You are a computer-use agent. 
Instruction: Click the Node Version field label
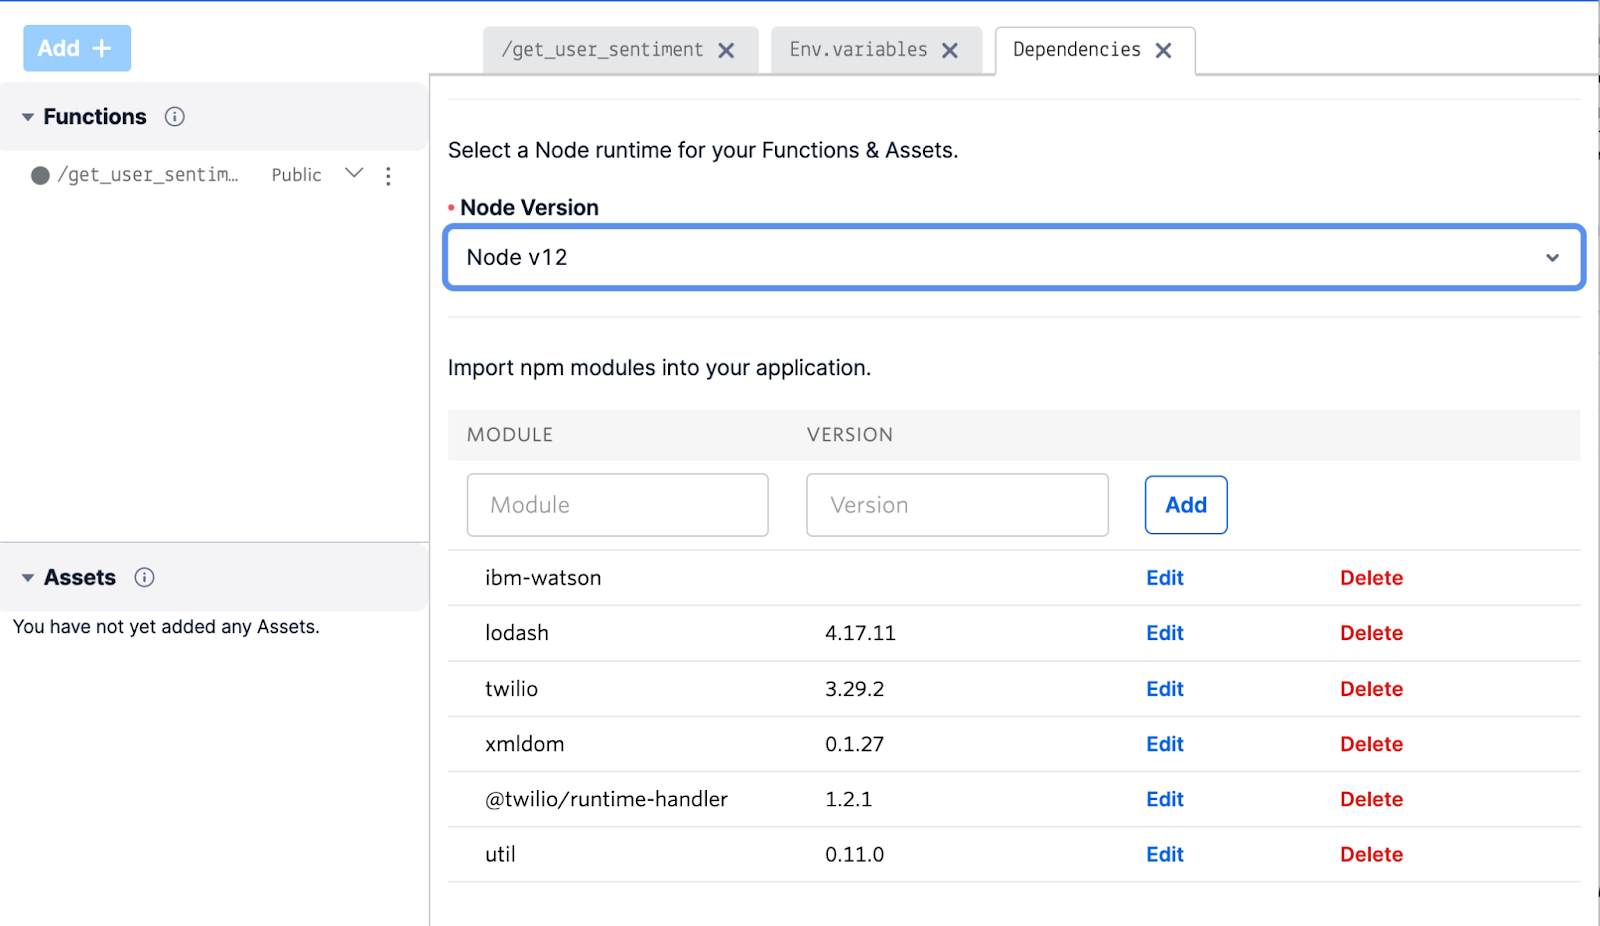click(x=529, y=208)
